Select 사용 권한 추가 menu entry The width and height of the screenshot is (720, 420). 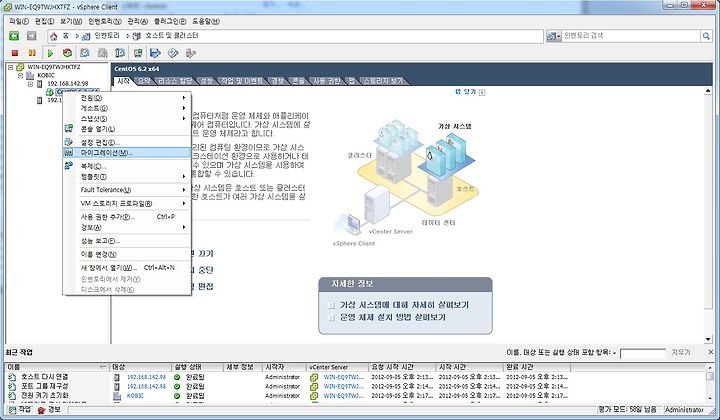click(x=127, y=217)
